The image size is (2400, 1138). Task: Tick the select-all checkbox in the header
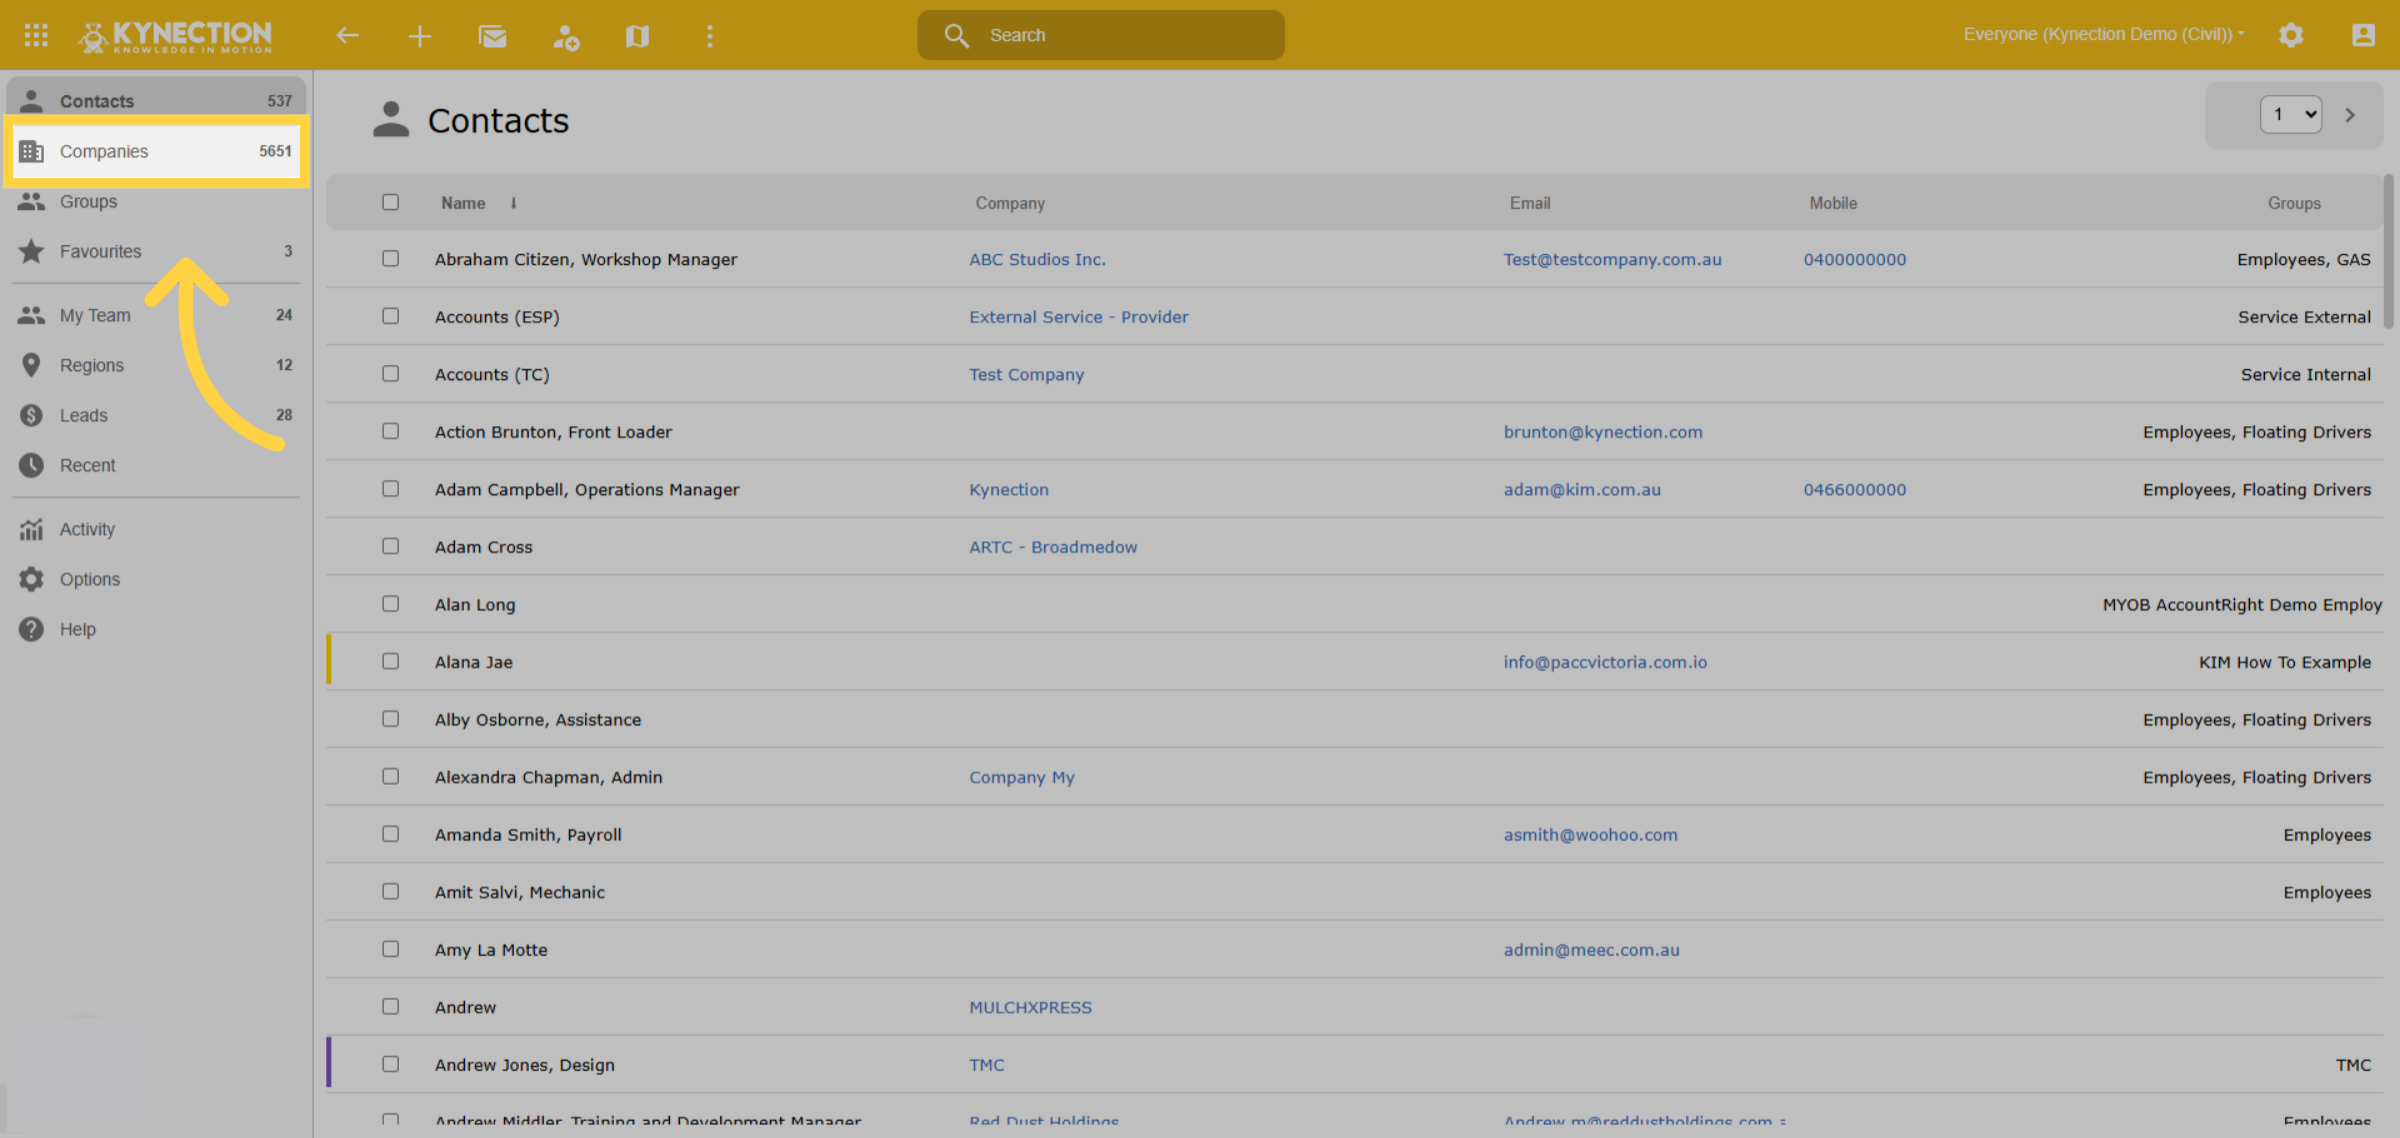point(390,202)
